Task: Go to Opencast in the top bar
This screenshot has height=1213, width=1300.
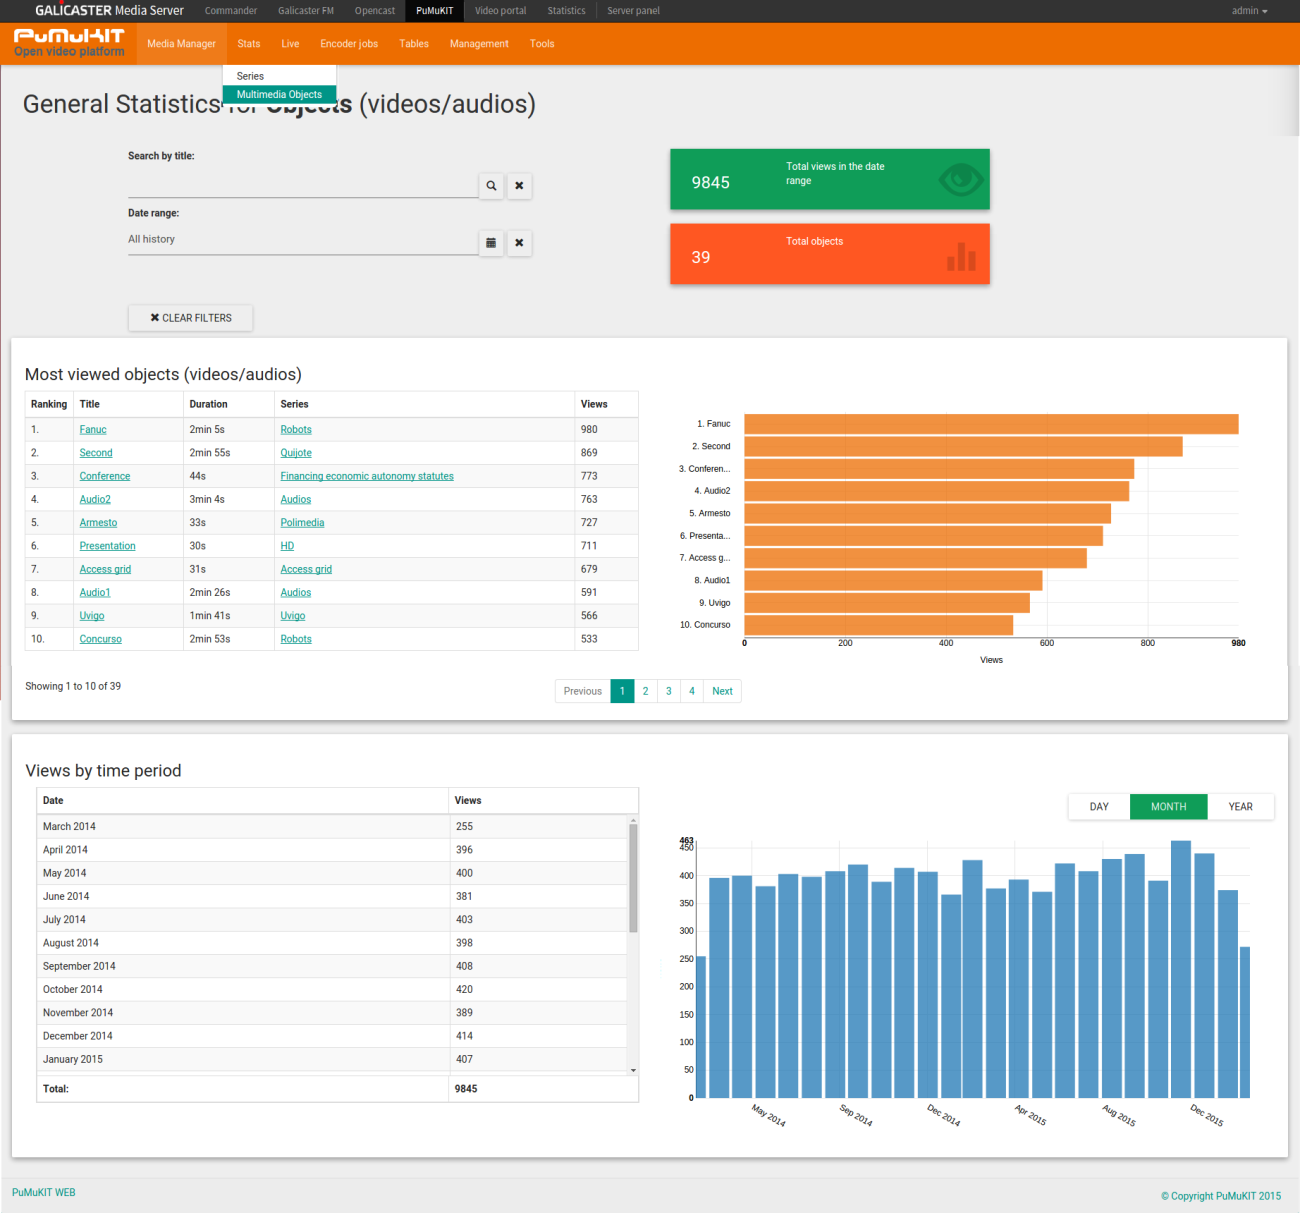Action: click(x=375, y=11)
